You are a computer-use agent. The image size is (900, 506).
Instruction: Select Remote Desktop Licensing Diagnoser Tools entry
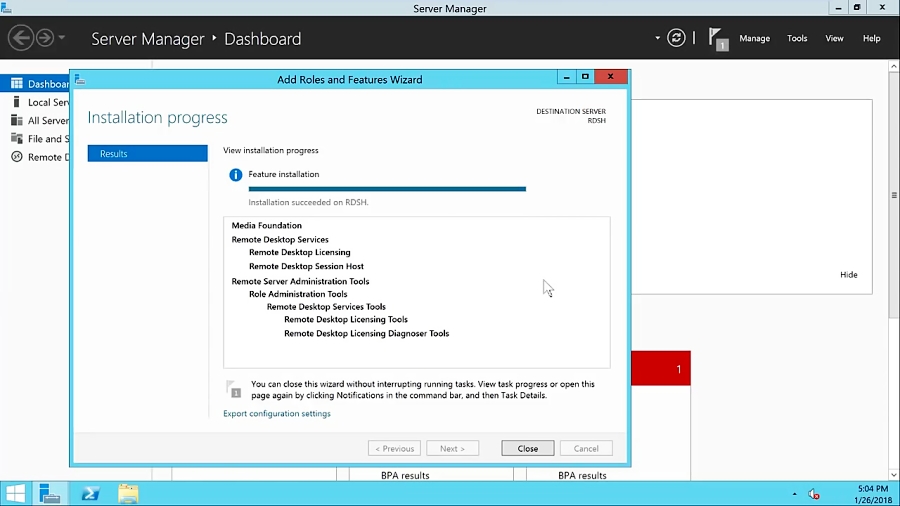367,333
